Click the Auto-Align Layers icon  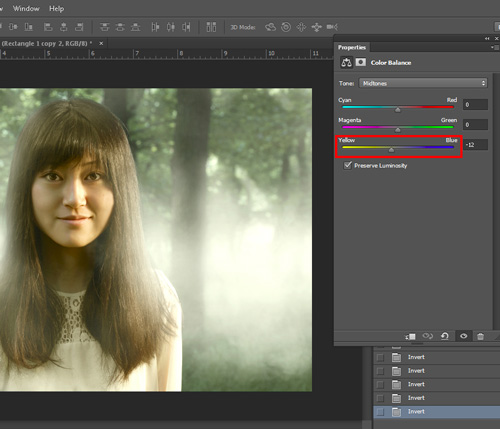pyautogui.click(x=211, y=27)
